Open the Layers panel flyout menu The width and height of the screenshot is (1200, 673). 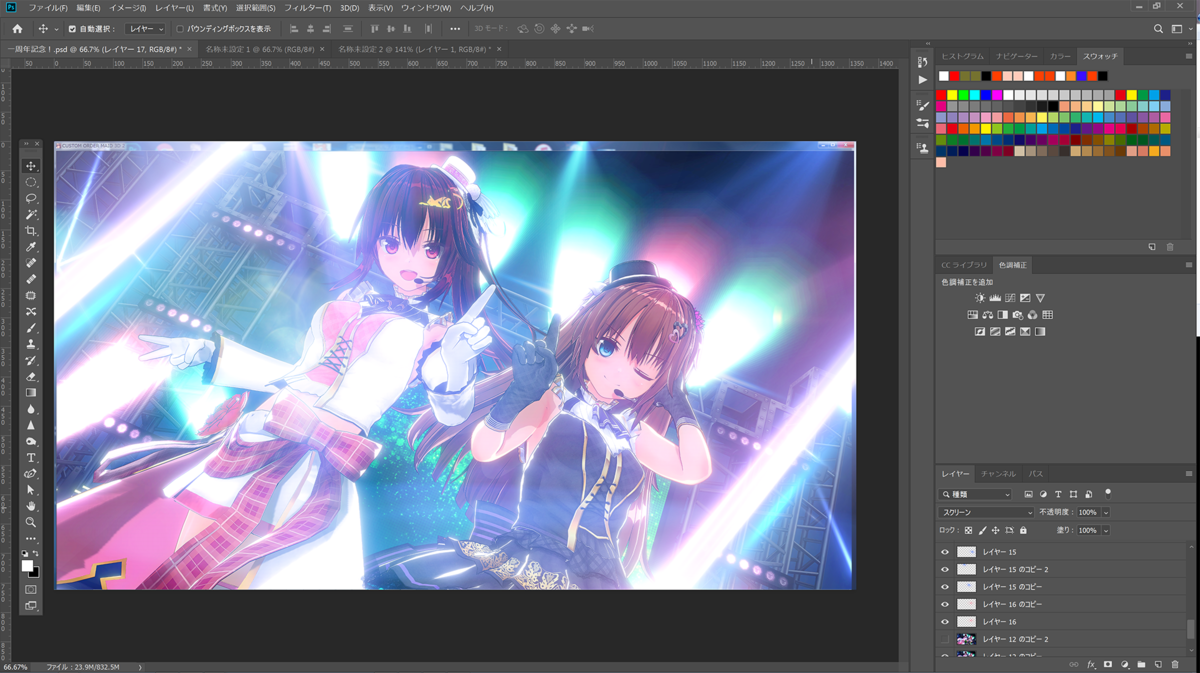click(x=1189, y=474)
